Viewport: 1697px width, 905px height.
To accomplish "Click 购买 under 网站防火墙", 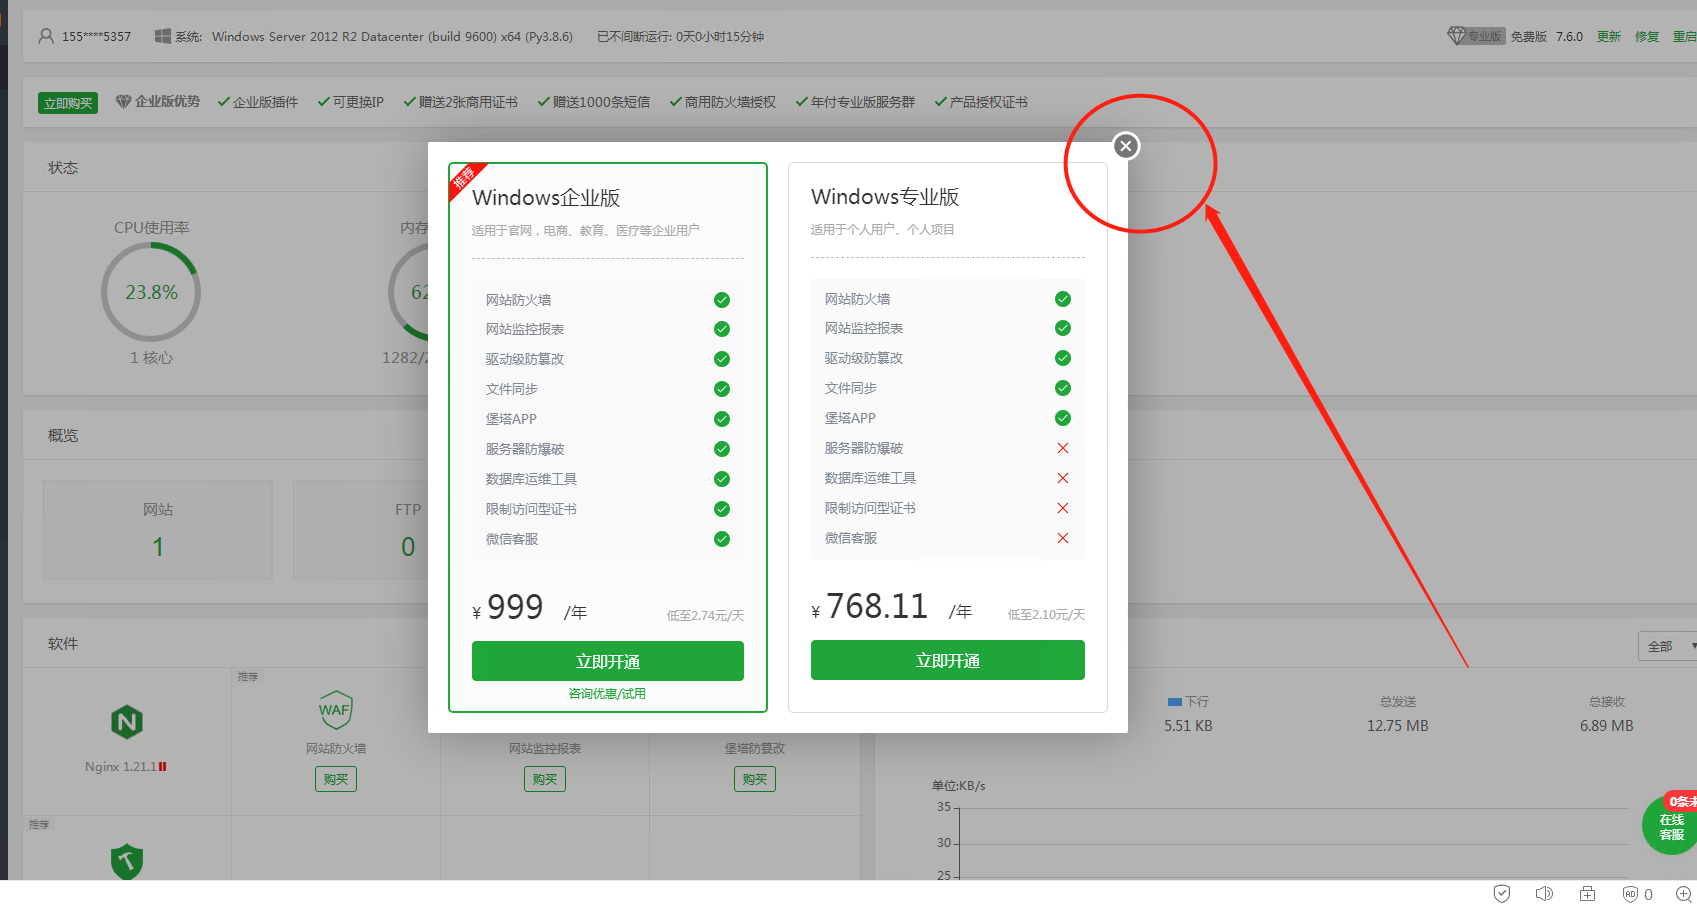I will 336,779.
